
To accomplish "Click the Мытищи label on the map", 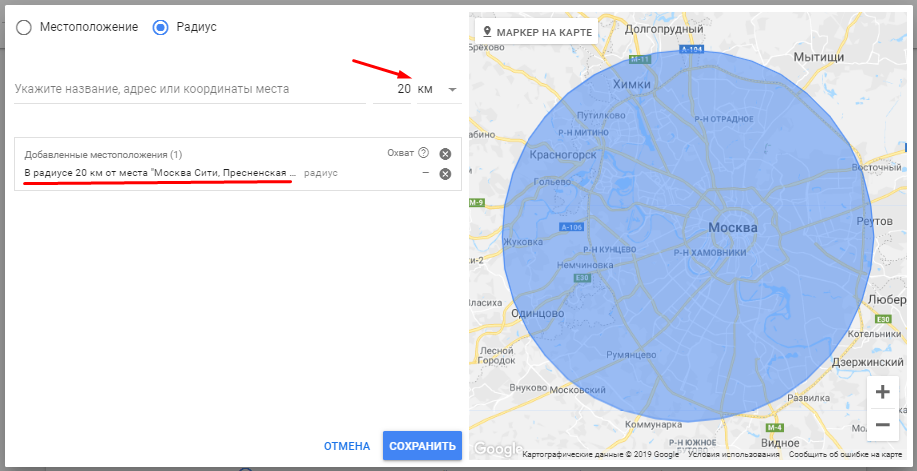I will pyautogui.click(x=819, y=57).
